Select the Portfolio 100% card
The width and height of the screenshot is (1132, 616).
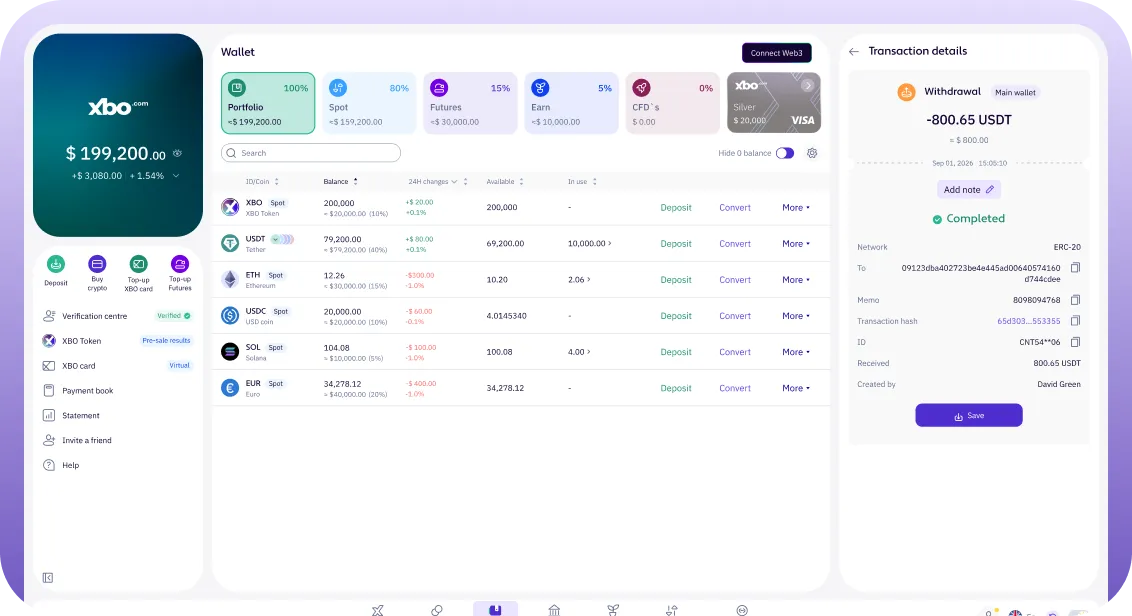(x=268, y=103)
